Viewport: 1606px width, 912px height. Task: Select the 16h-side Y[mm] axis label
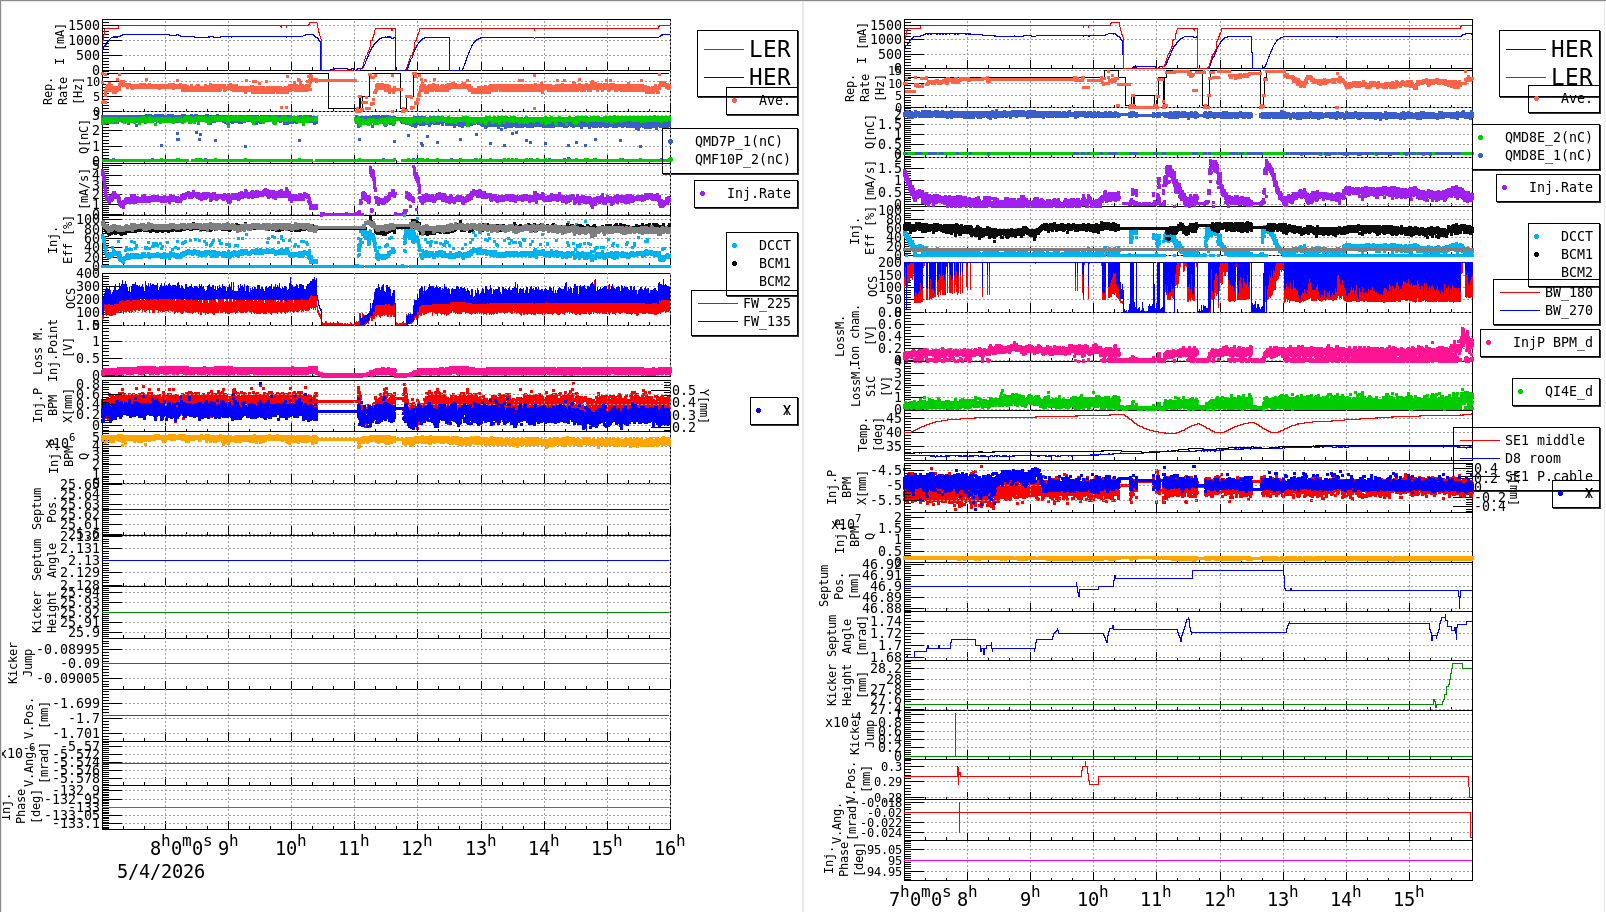point(704,406)
